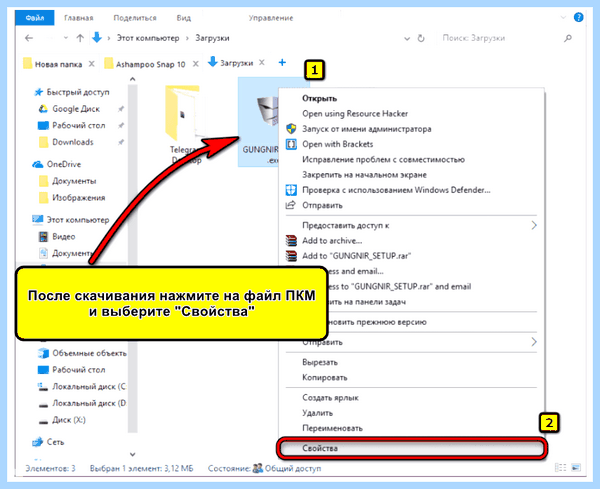Screen dimensions: 600x489
Task: Choose Исправление проблем с совместимостью
Action: 383,160
